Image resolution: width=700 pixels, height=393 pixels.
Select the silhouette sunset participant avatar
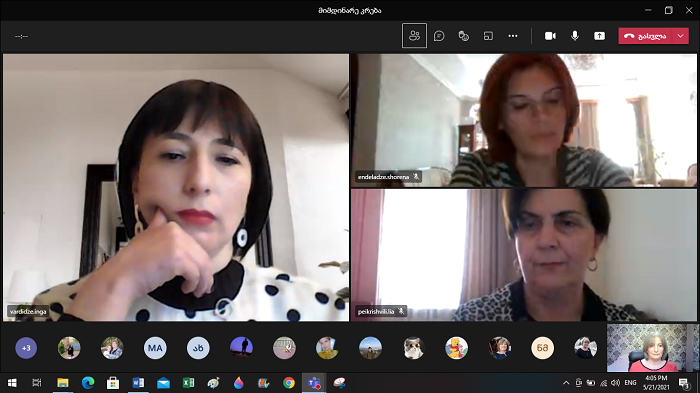(x=242, y=348)
